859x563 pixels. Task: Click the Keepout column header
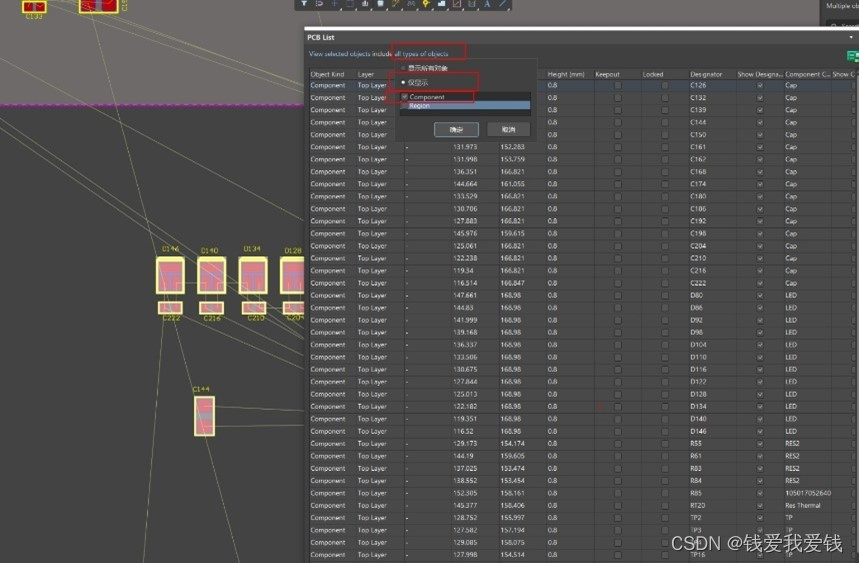point(608,74)
